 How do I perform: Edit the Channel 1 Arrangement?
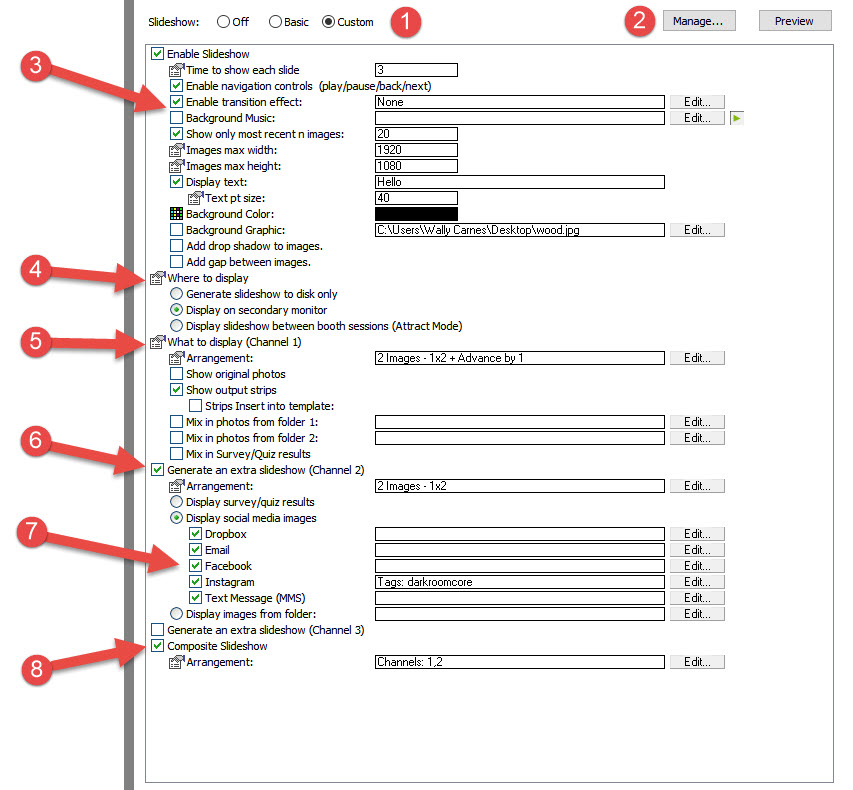tap(697, 358)
